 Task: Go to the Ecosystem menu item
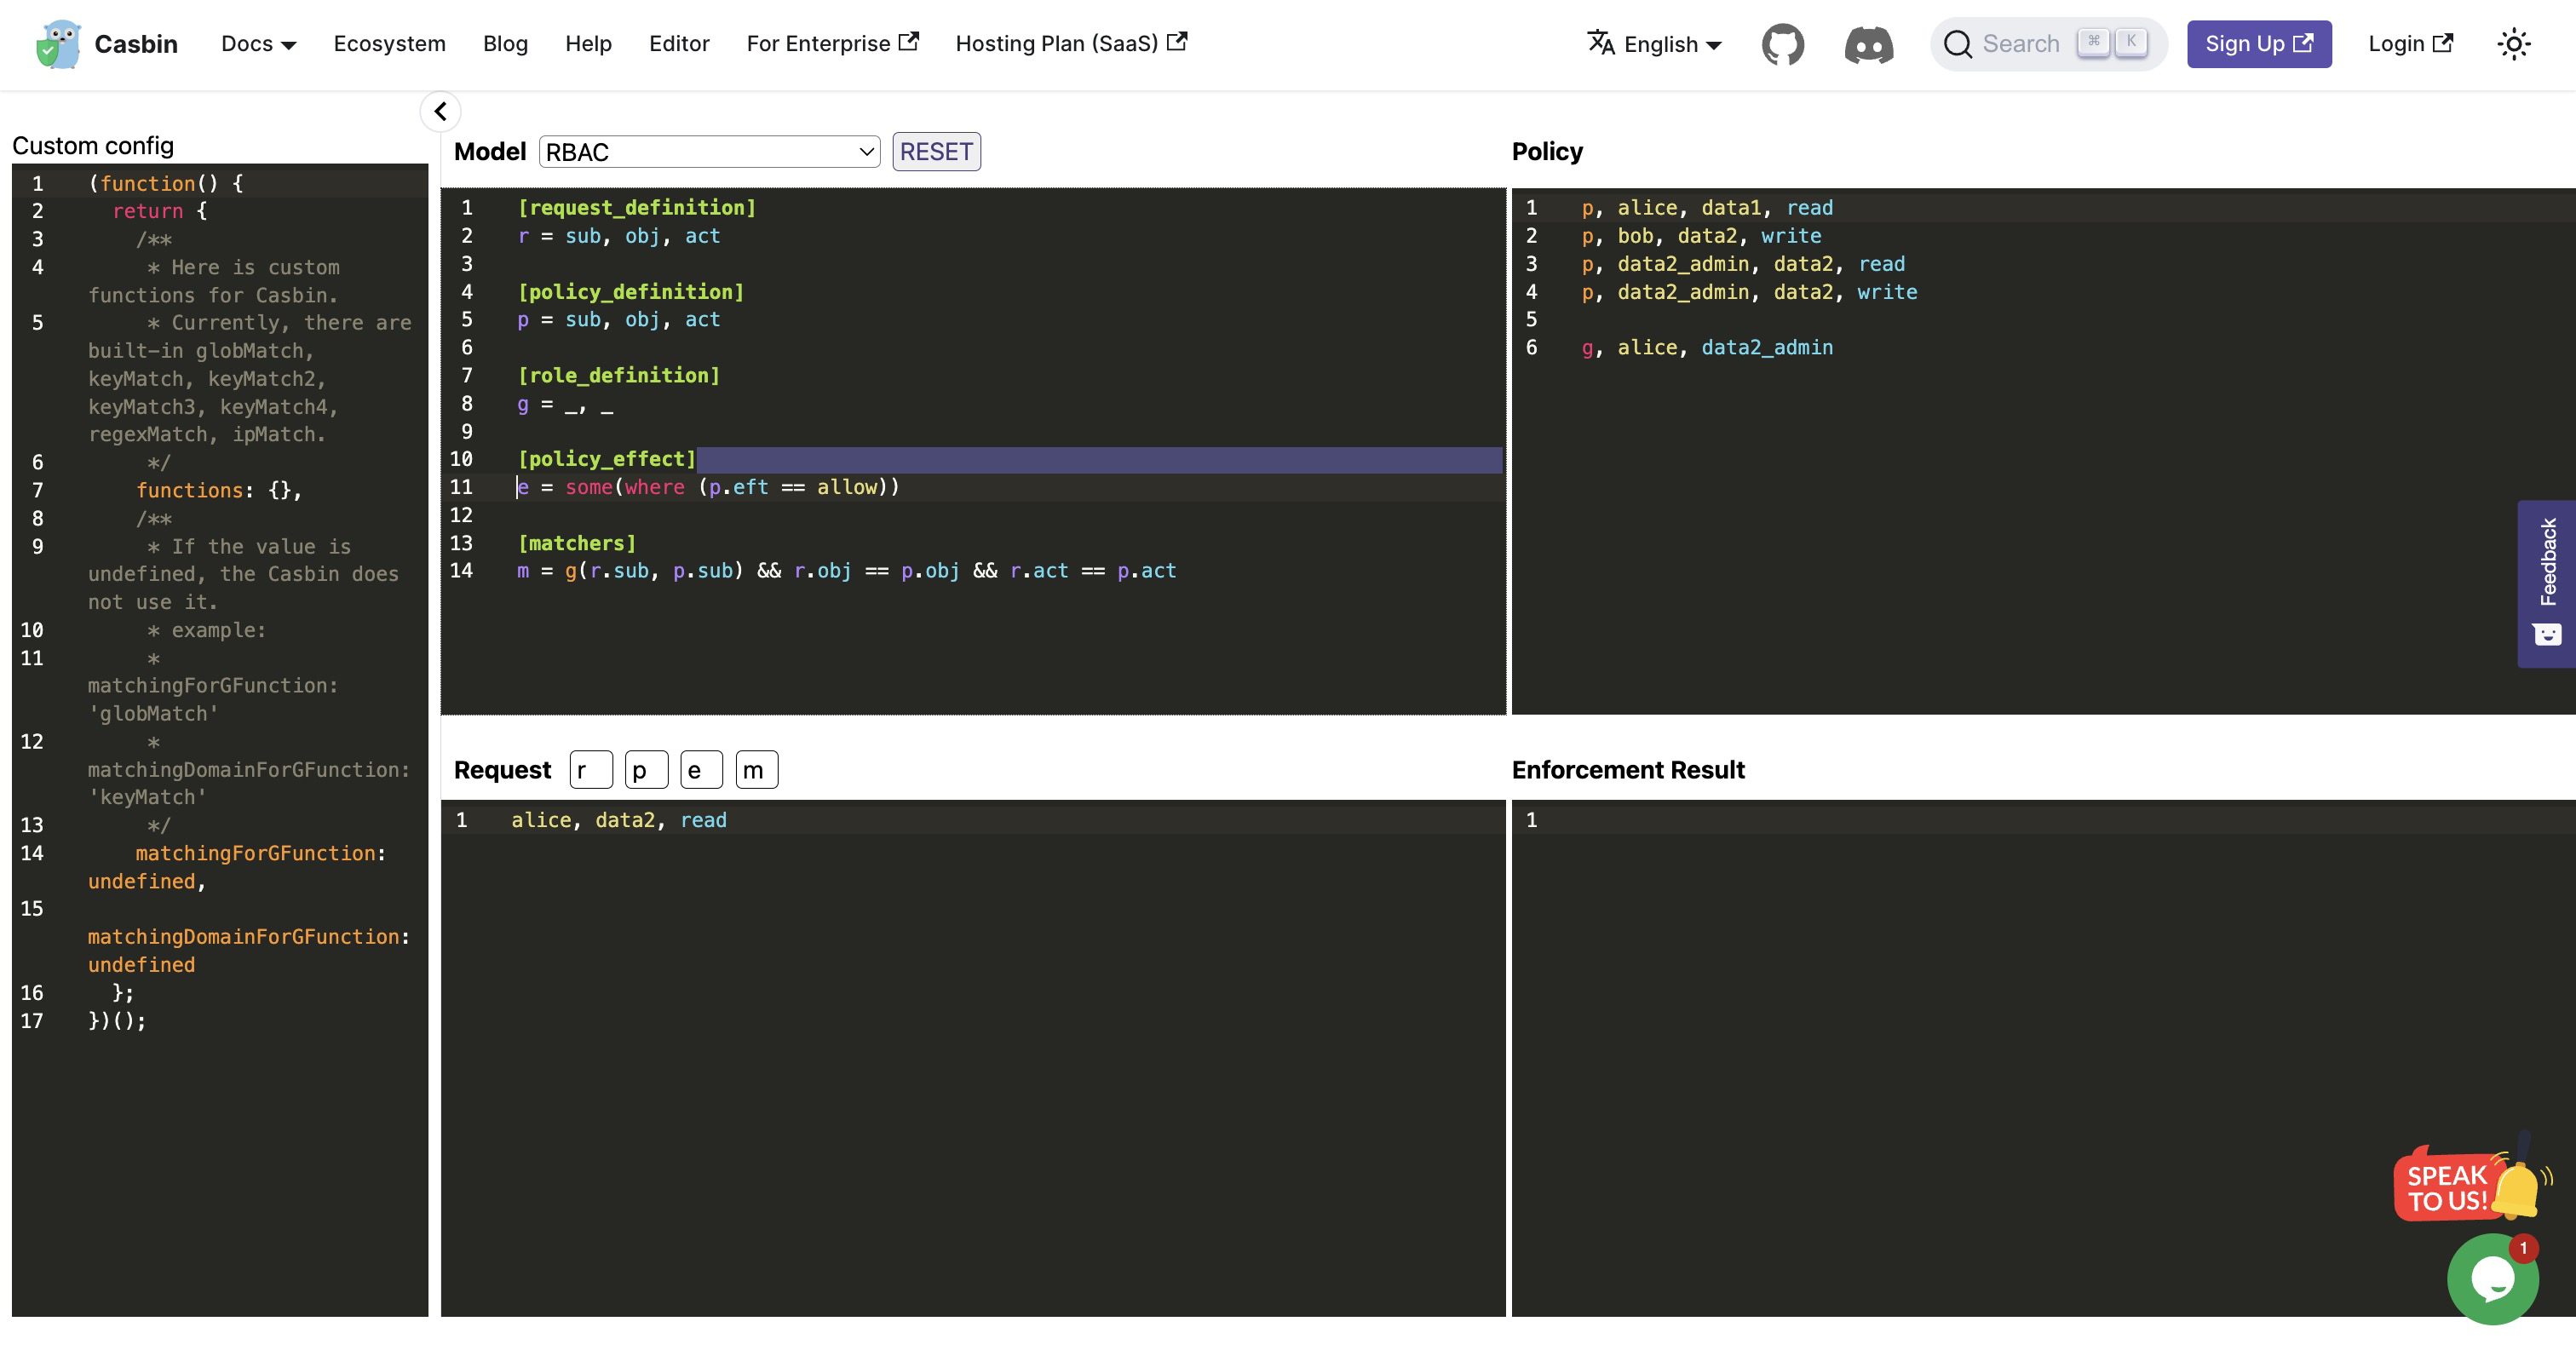point(389,43)
